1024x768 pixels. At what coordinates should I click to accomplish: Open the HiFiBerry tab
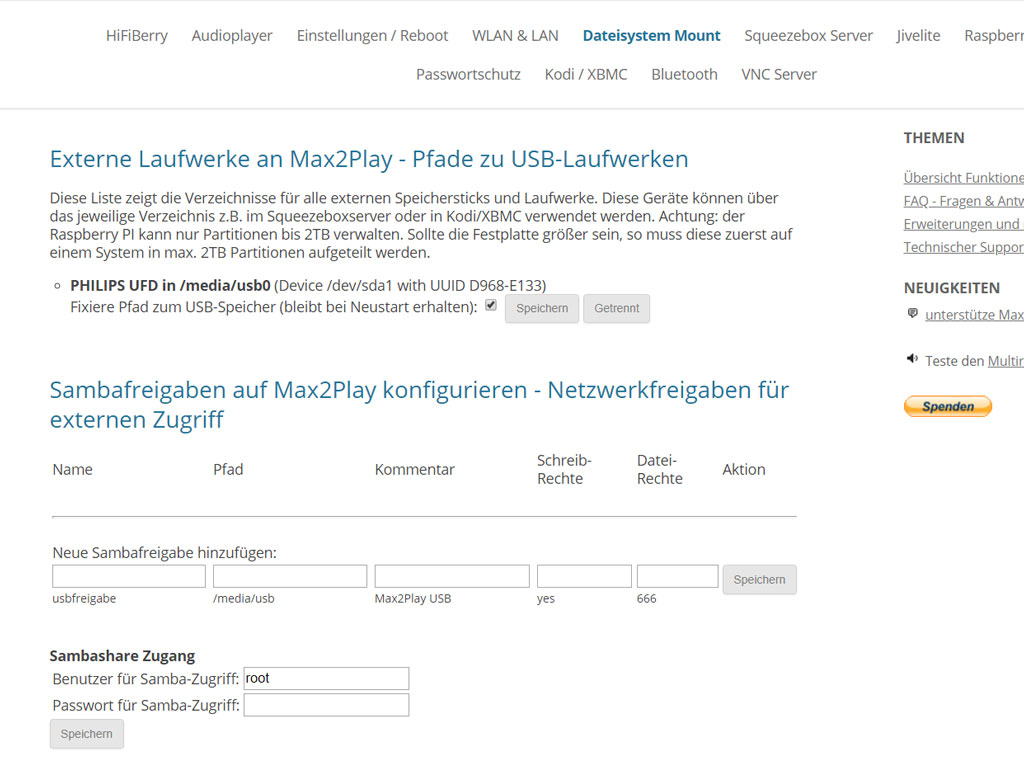pyautogui.click(x=136, y=35)
